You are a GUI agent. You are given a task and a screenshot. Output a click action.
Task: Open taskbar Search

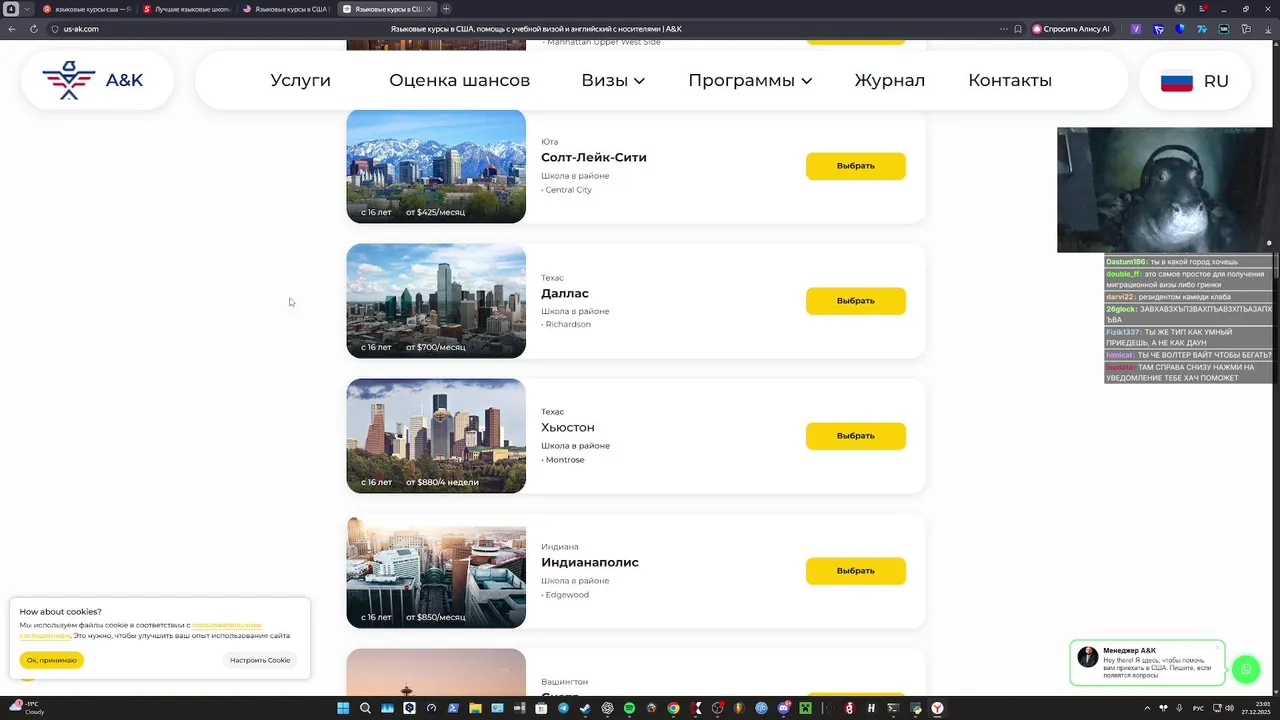pyautogui.click(x=365, y=708)
